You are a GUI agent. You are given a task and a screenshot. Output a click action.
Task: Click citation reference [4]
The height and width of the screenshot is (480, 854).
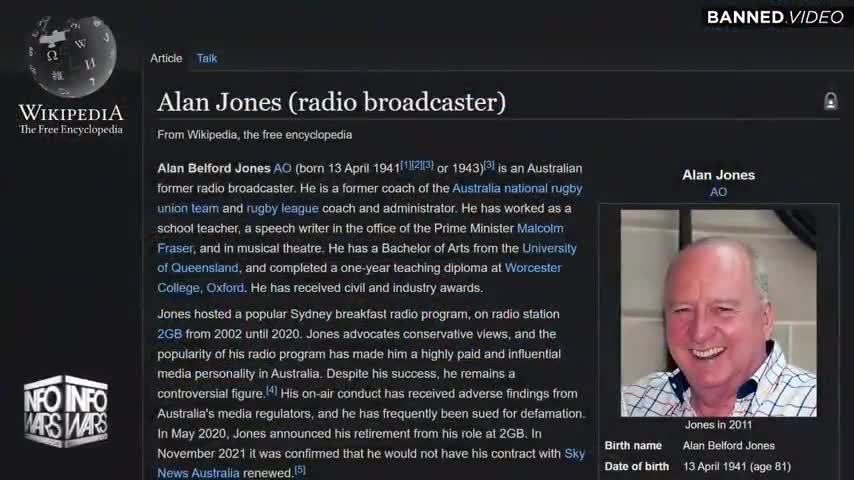pyautogui.click(x=271, y=390)
